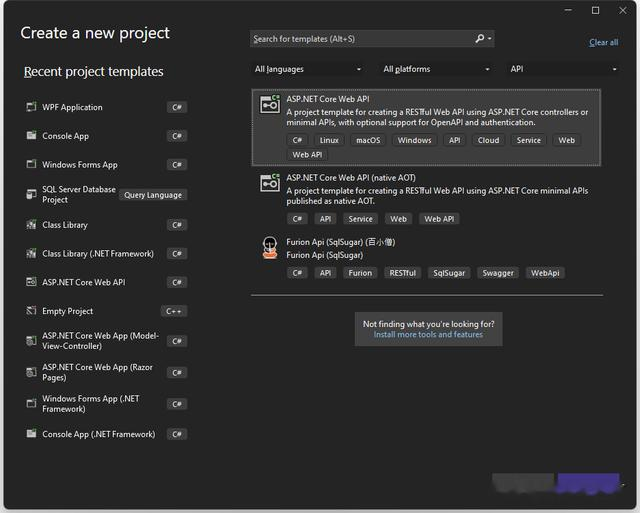Choose ASP.NET Core Web App (Model-View-Controller)

(106, 340)
